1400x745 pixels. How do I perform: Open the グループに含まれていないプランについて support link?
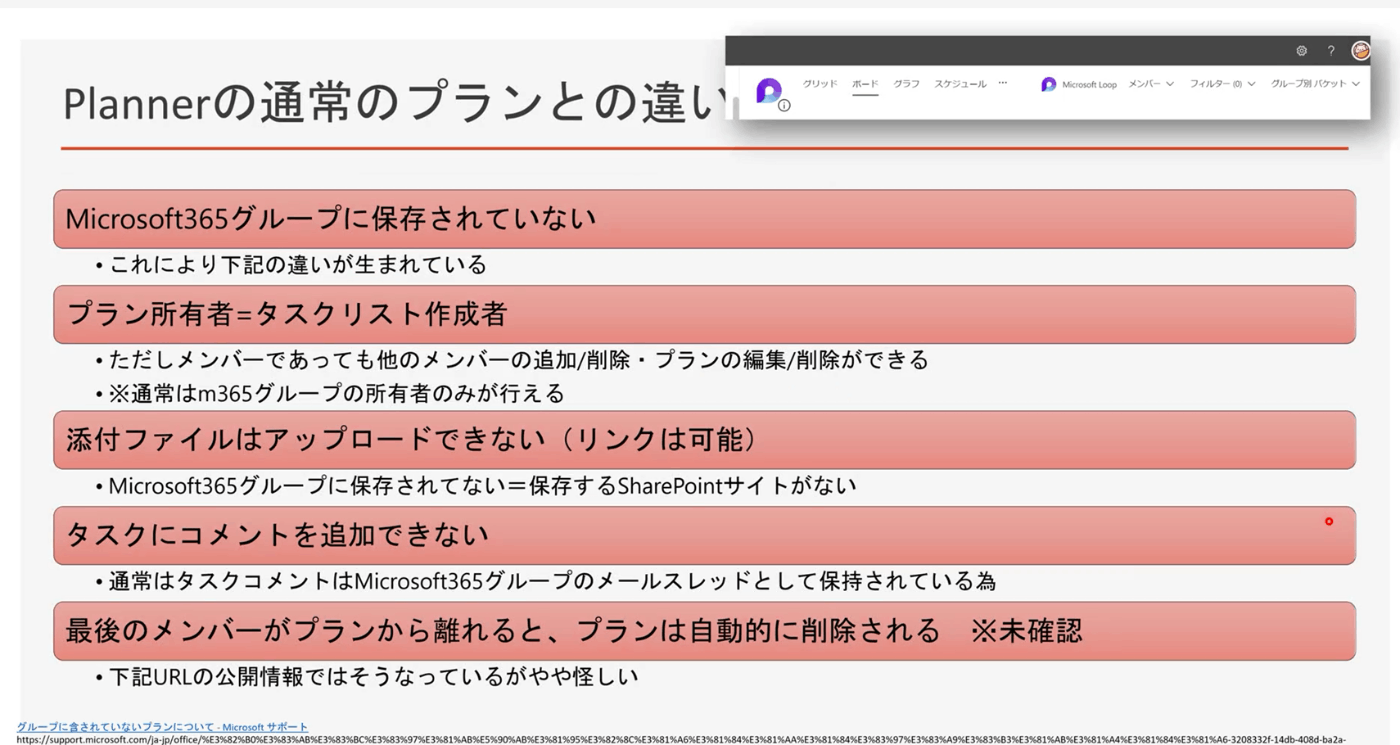[162, 727]
